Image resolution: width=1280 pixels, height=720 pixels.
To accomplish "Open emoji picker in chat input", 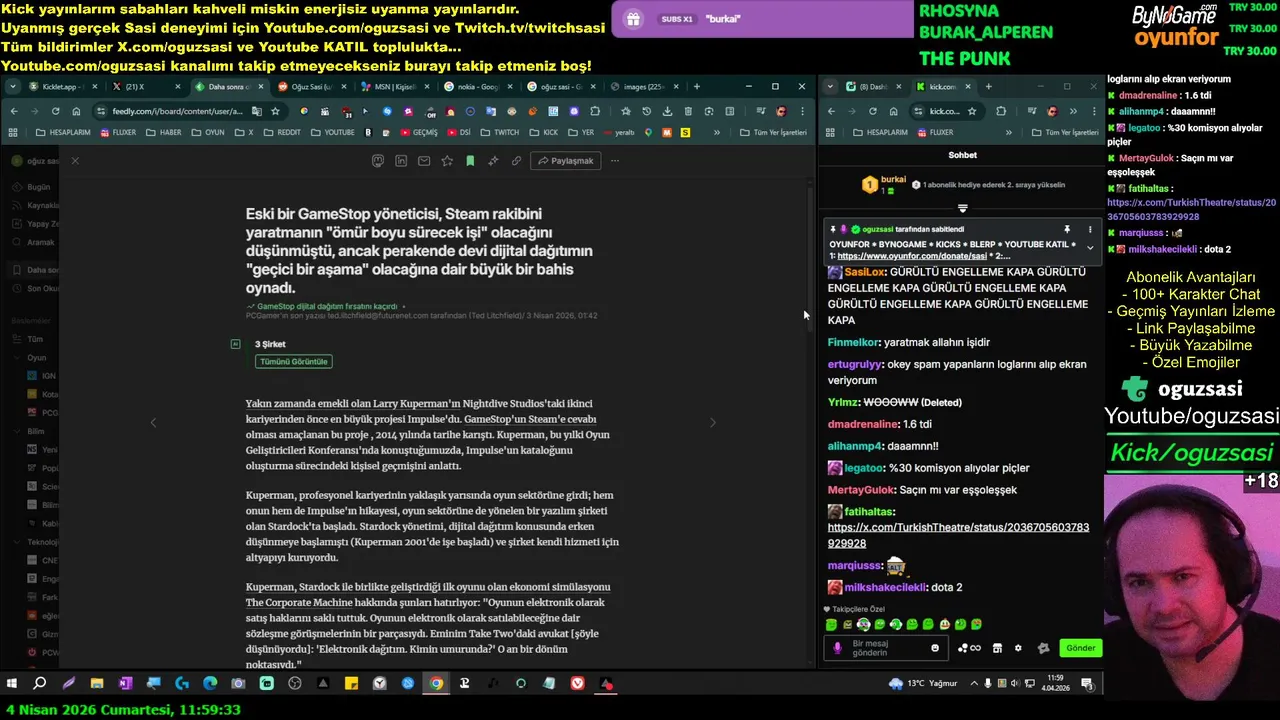I will [x=935, y=648].
